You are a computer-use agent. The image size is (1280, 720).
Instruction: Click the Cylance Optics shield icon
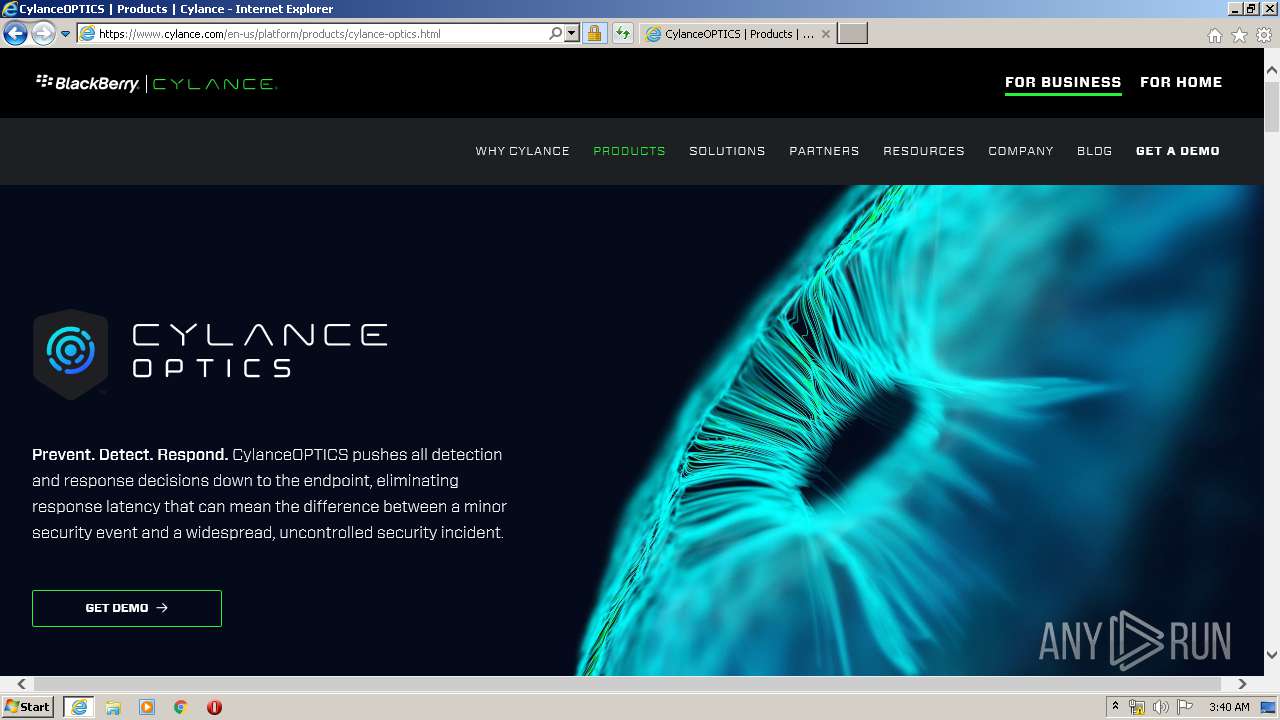point(70,353)
